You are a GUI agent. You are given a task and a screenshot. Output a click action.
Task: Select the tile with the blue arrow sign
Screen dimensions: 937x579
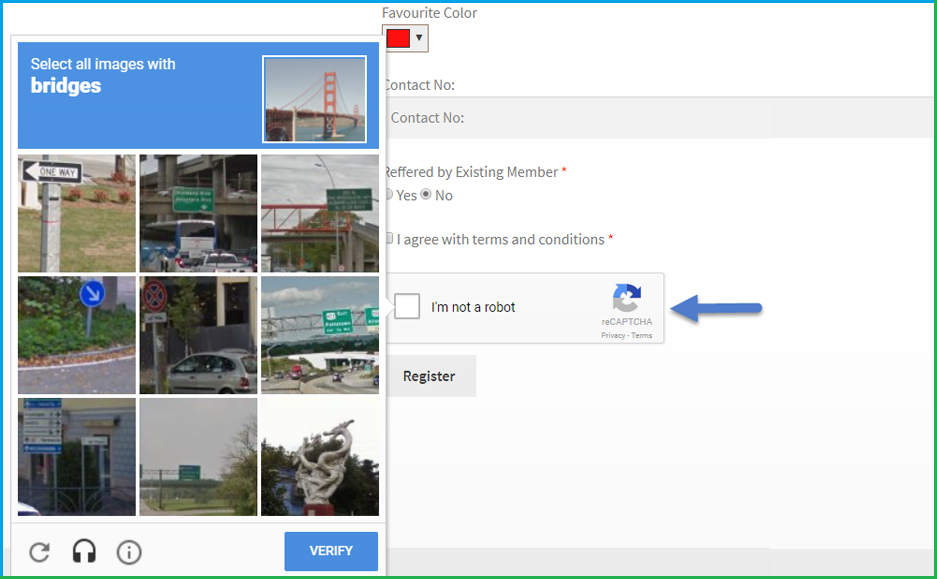[x=77, y=335]
